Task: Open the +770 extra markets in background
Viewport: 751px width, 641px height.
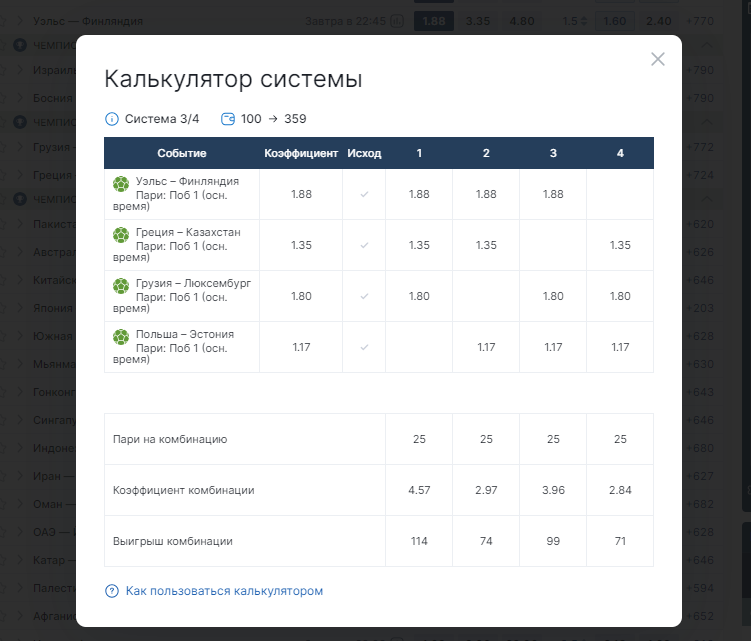Action: pos(700,22)
